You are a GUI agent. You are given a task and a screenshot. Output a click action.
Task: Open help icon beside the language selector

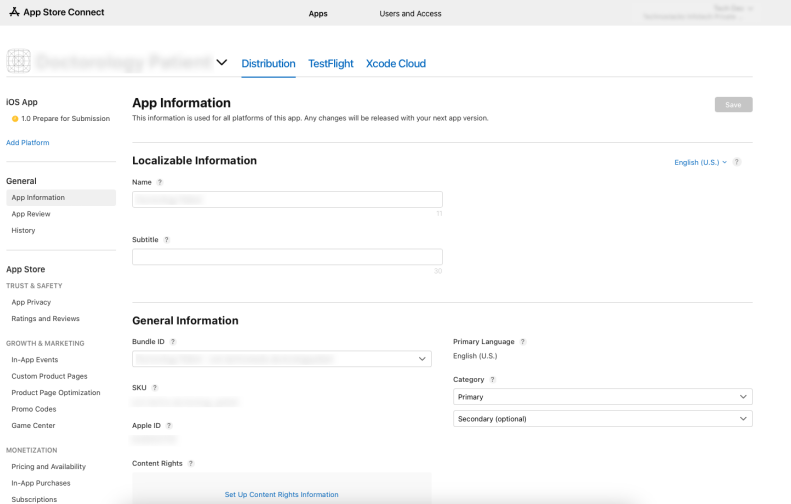coord(737,162)
